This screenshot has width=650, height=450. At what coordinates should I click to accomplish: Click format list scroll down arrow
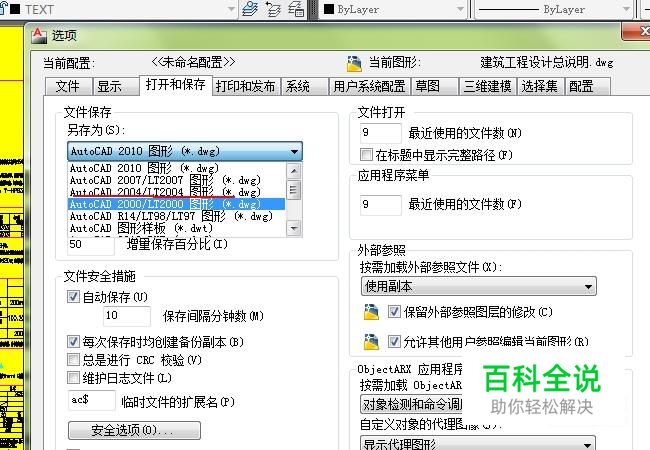tap(293, 228)
